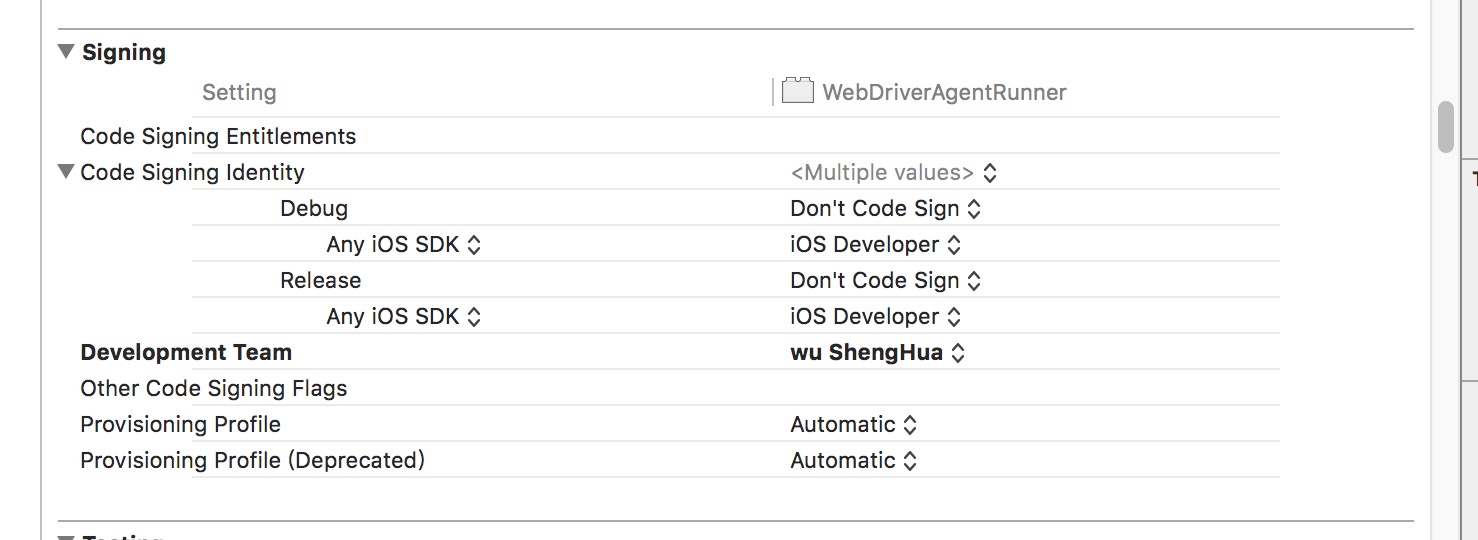Click the Any iOS SDK stepper under Release
Screen dimensions: 1478x540
(474, 317)
